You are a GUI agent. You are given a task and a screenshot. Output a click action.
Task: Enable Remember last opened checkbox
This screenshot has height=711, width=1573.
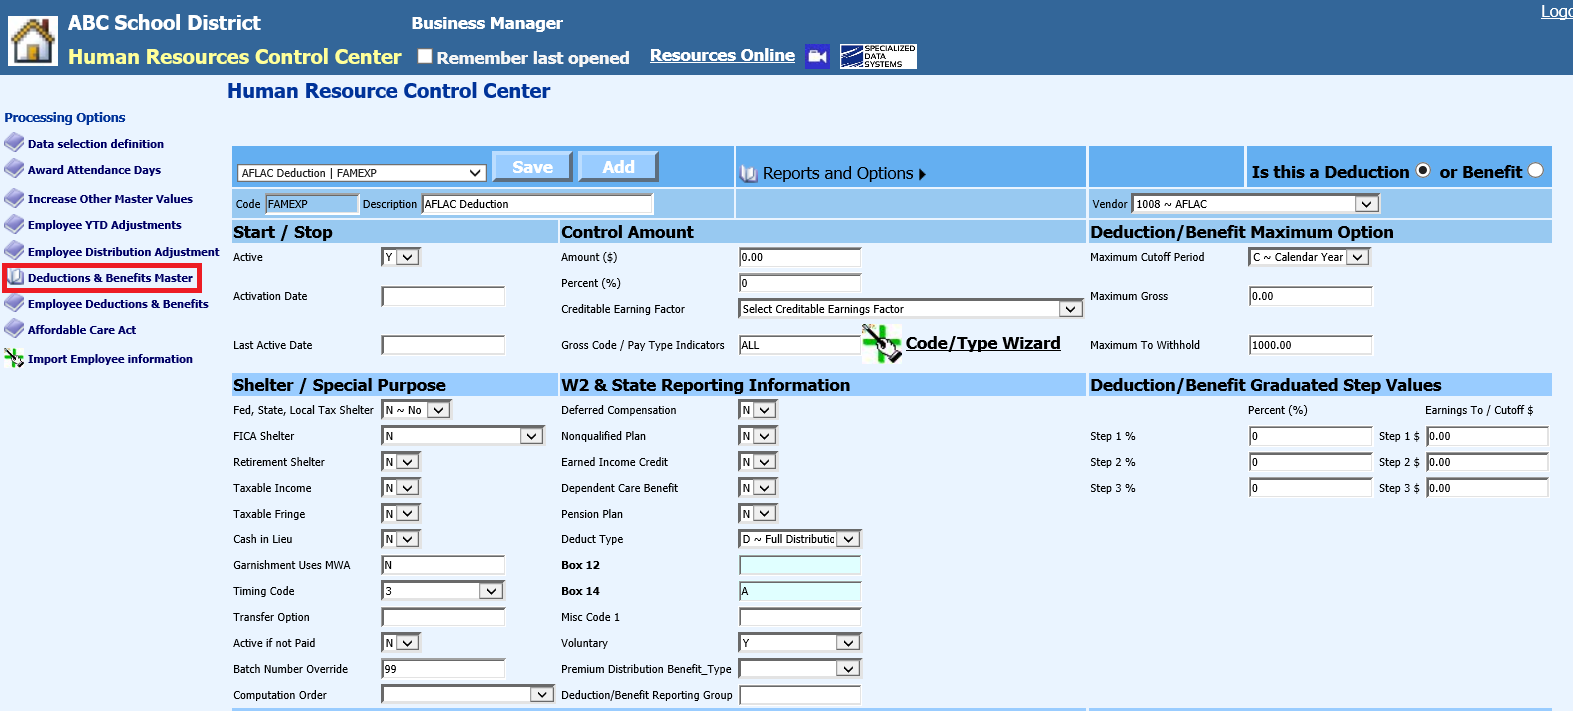[x=425, y=57]
